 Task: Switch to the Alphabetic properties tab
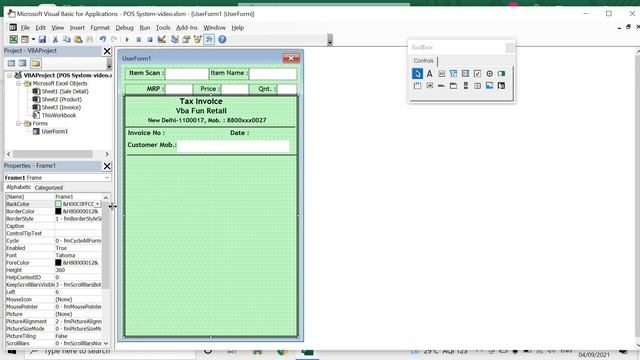(x=19, y=187)
